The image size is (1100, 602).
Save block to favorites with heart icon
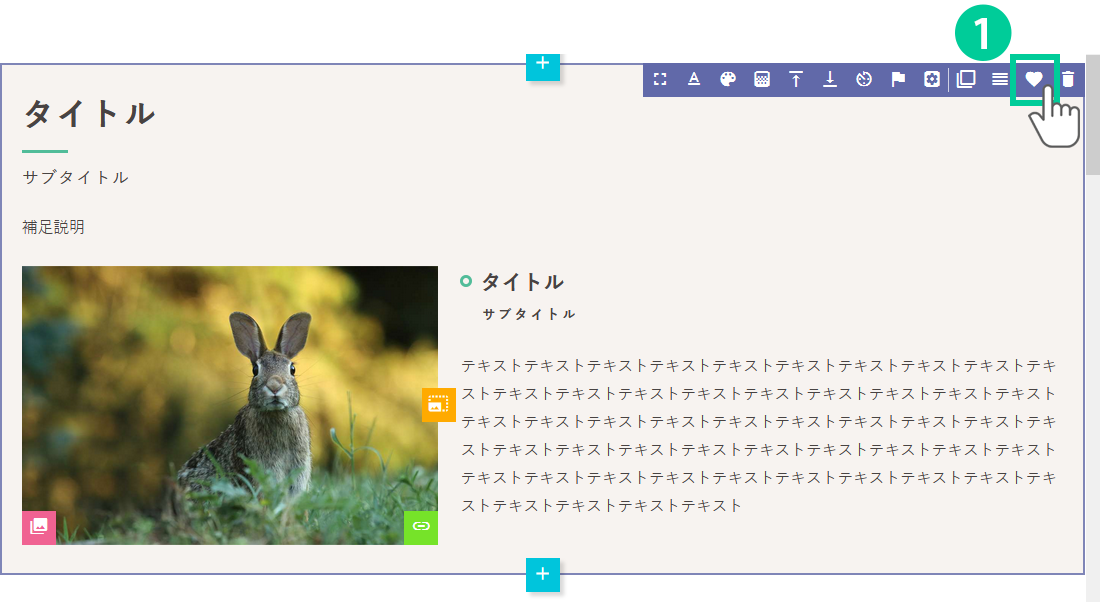click(1034, 80)
